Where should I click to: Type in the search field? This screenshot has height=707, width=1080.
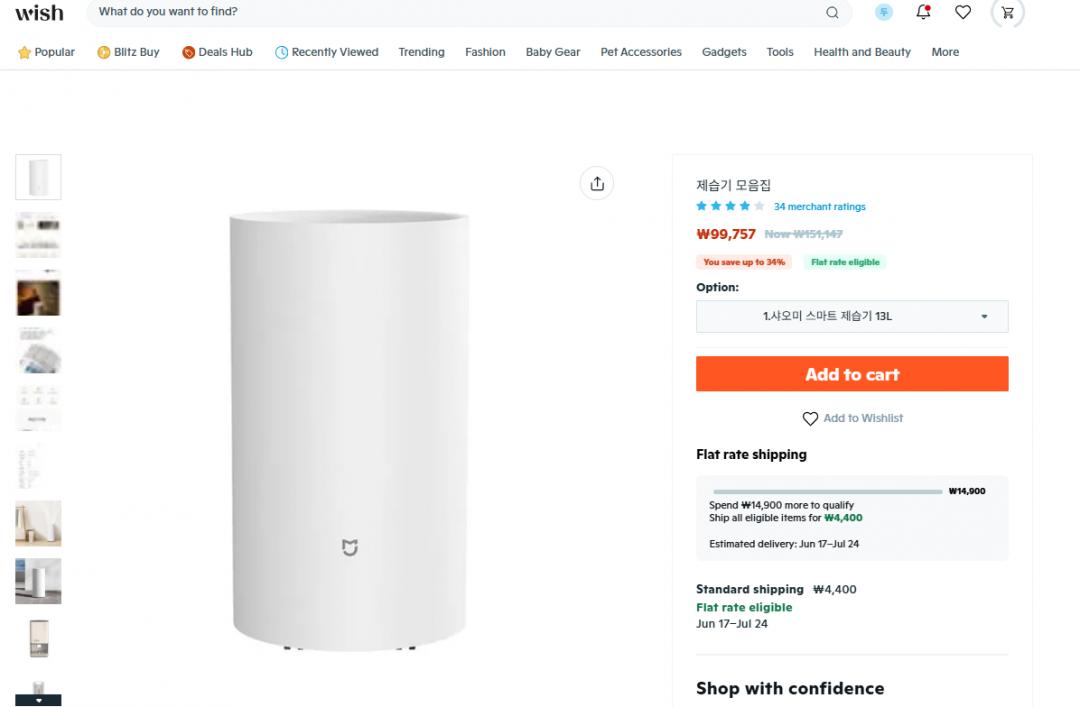[450, 13]
